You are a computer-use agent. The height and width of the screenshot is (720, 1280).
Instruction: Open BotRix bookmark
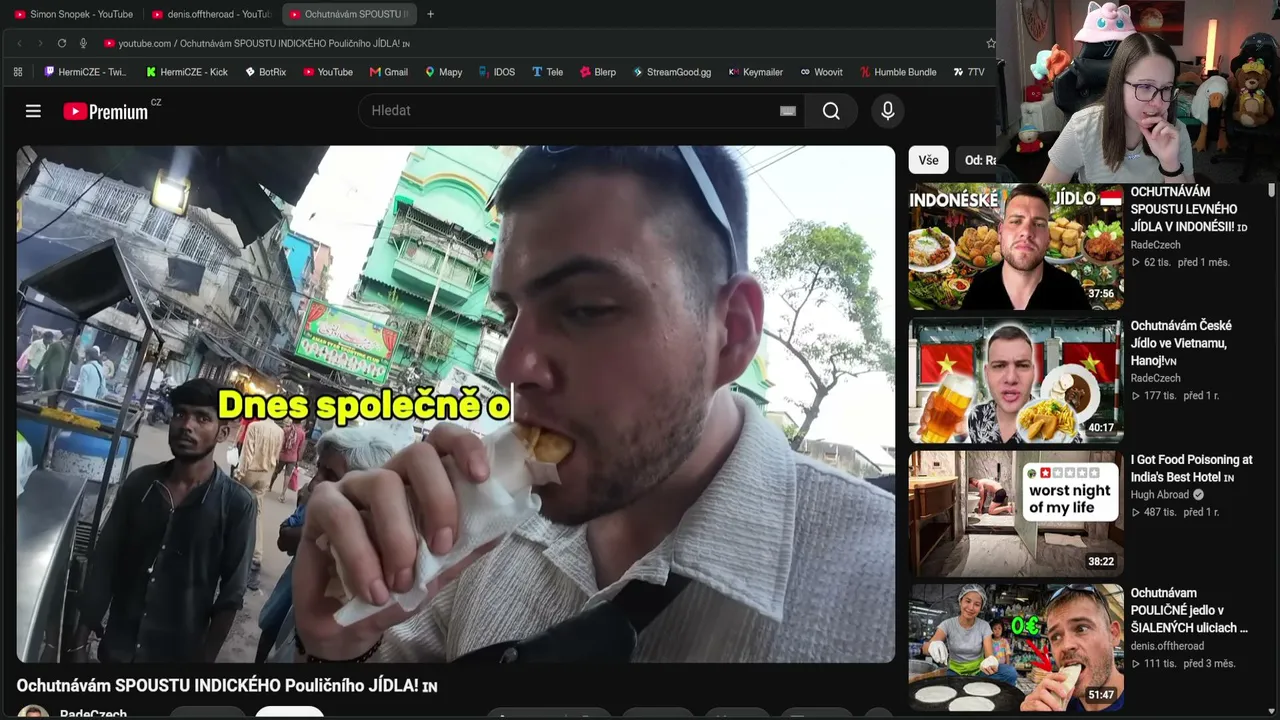(x=266, y=72)
